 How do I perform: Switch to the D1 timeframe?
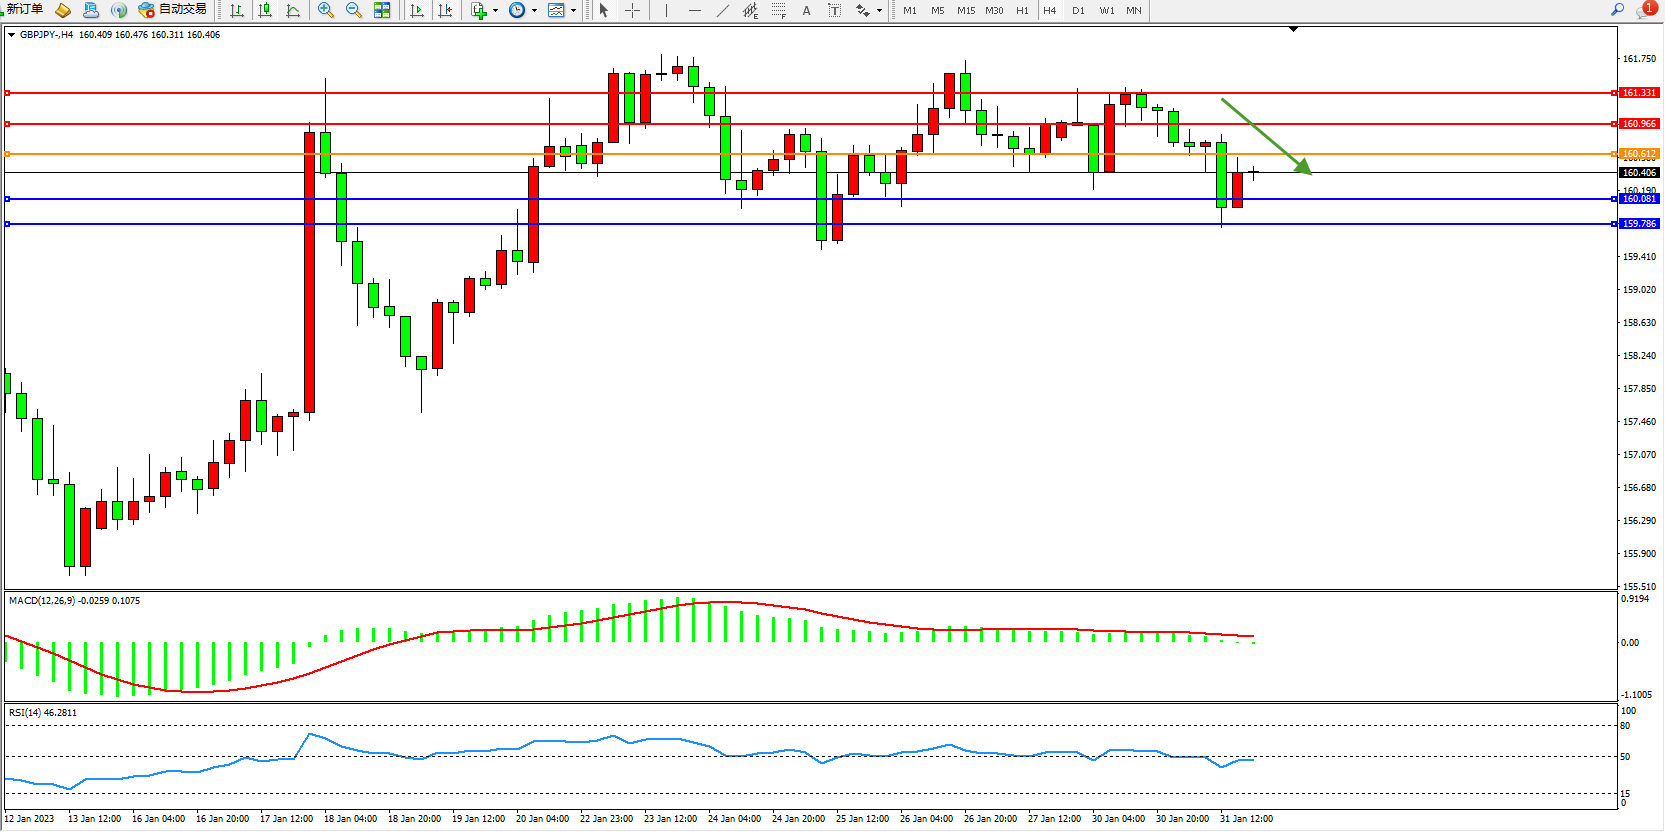tap(1078, 10)
